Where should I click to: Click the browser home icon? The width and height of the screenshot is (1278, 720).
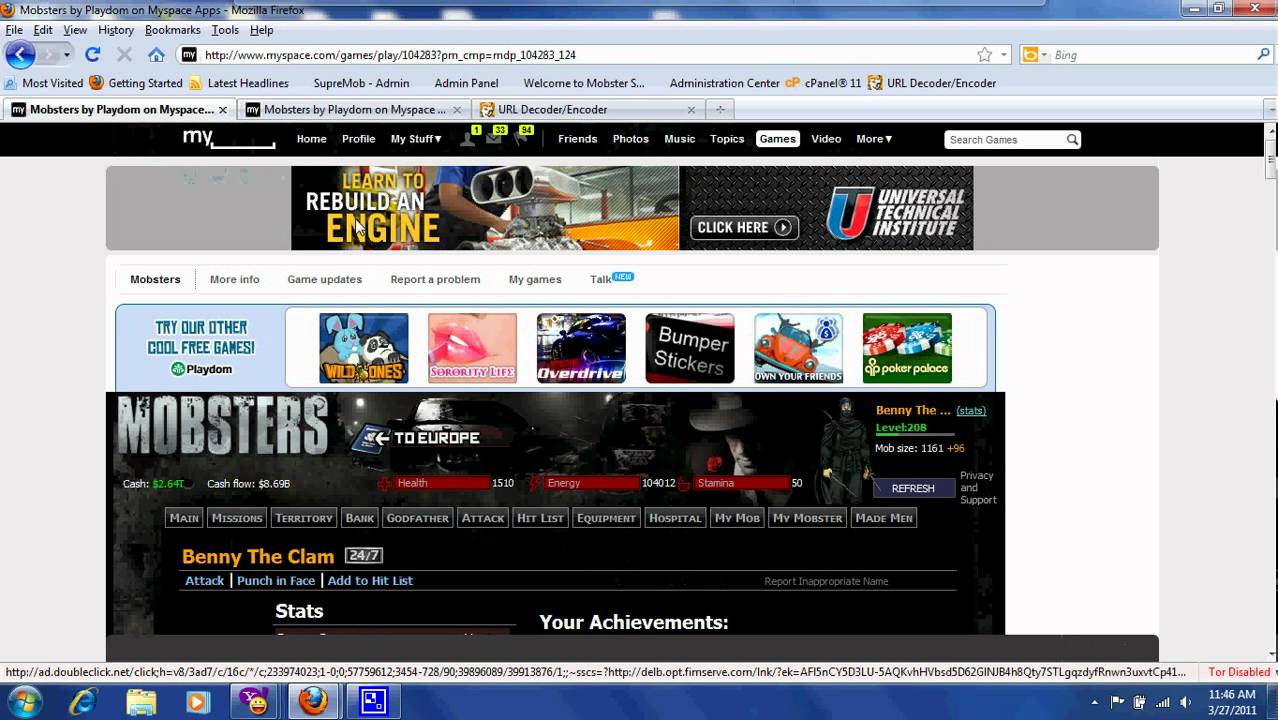pyautogui.click(x=156, y=55)
